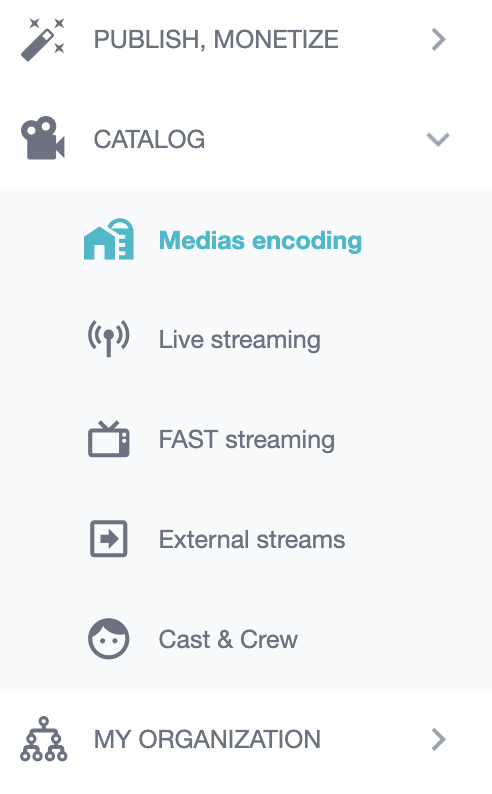Click the FAST streaming television icon
The image size is (492, 794).
pos(109,439)
